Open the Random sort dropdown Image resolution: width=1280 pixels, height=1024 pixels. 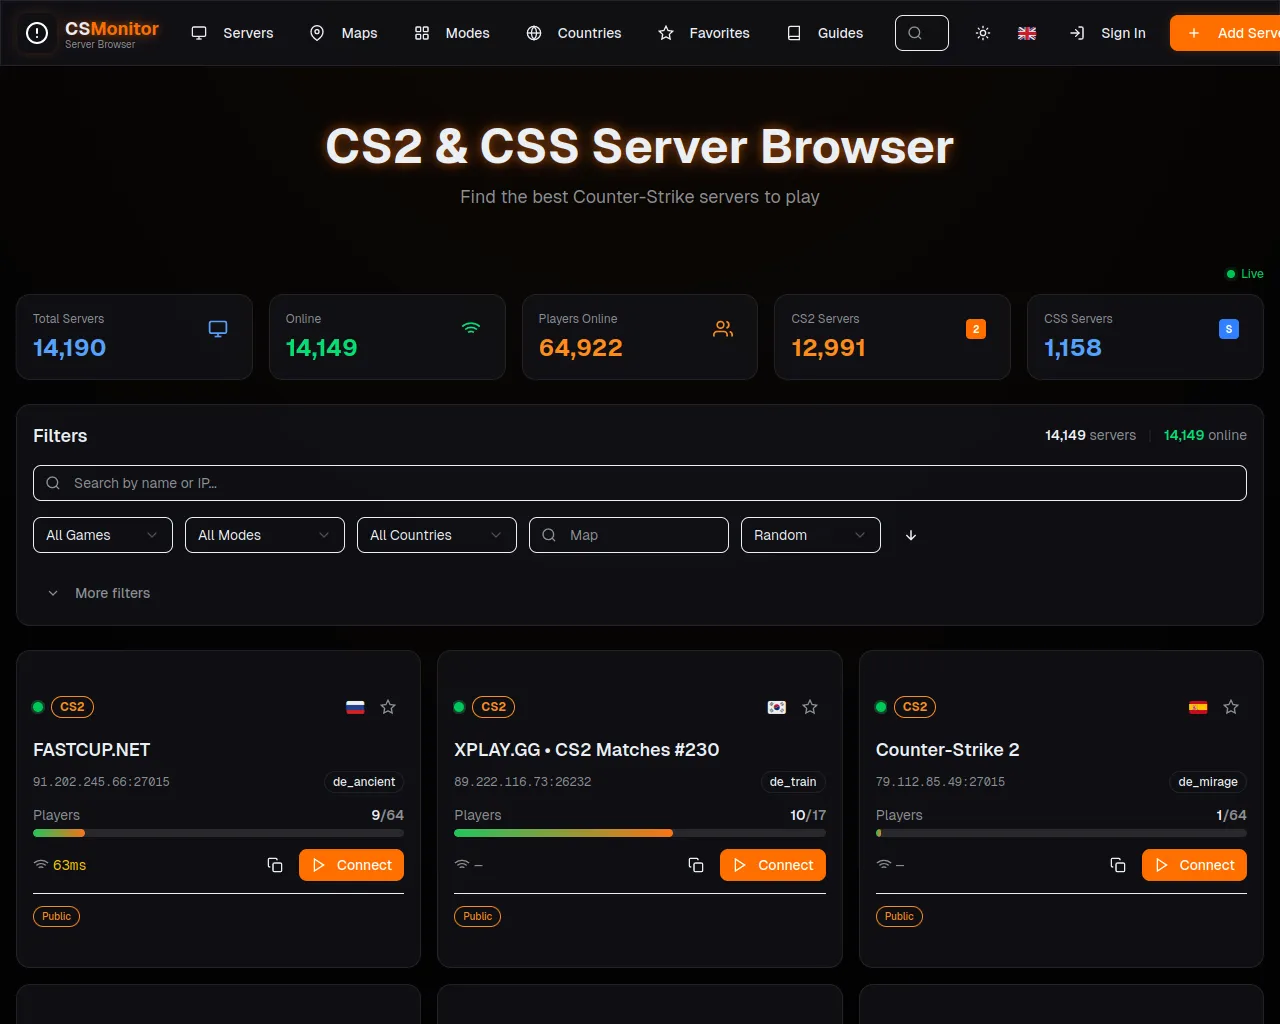(x=811, y=535)
